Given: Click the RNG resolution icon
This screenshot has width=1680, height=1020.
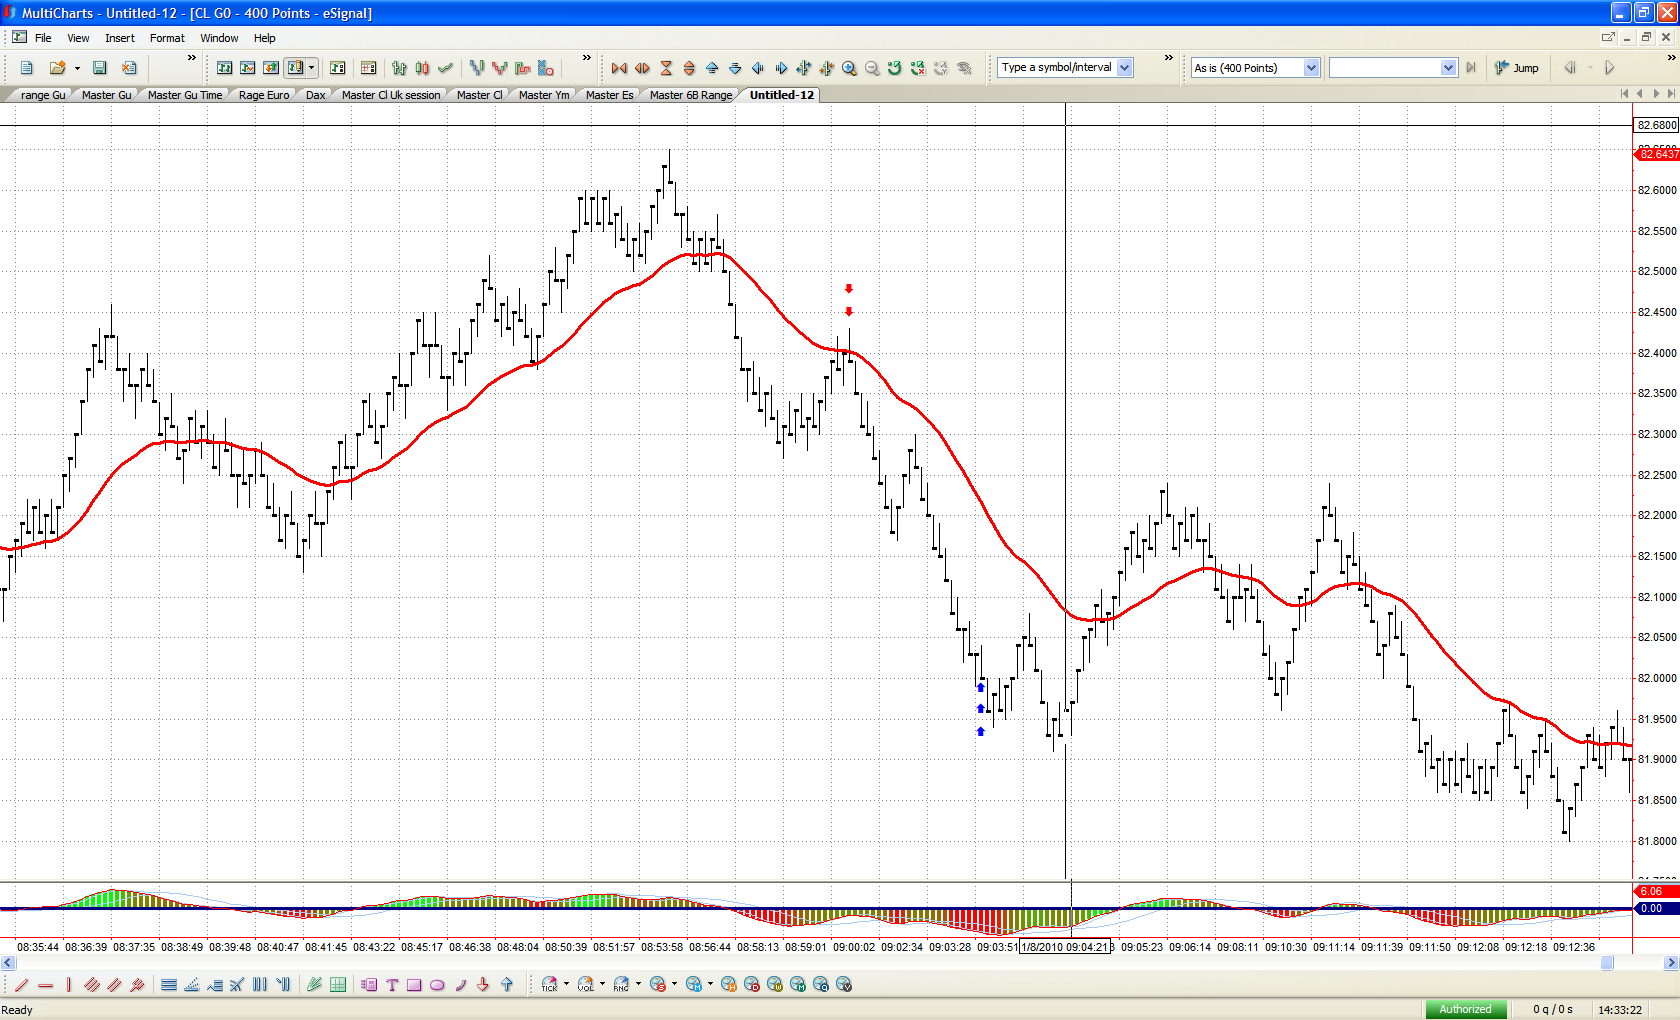Looking at the screenshot, I should pos(622,985).
